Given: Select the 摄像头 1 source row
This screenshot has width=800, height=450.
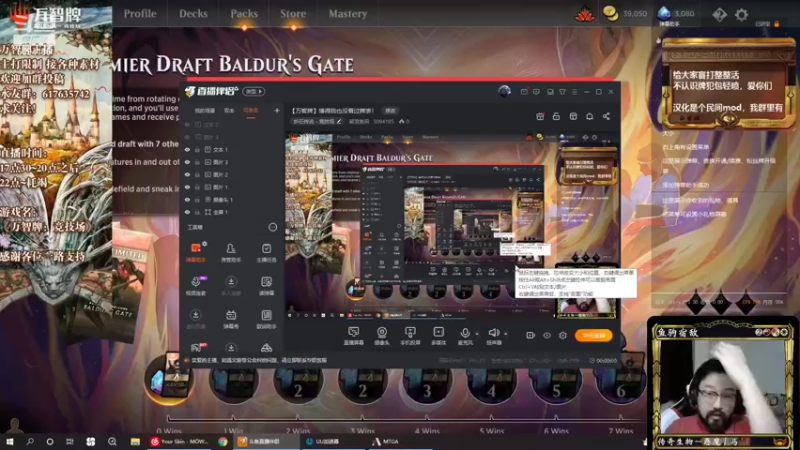Looking at the screenshot, I should [x=231, y=199].
